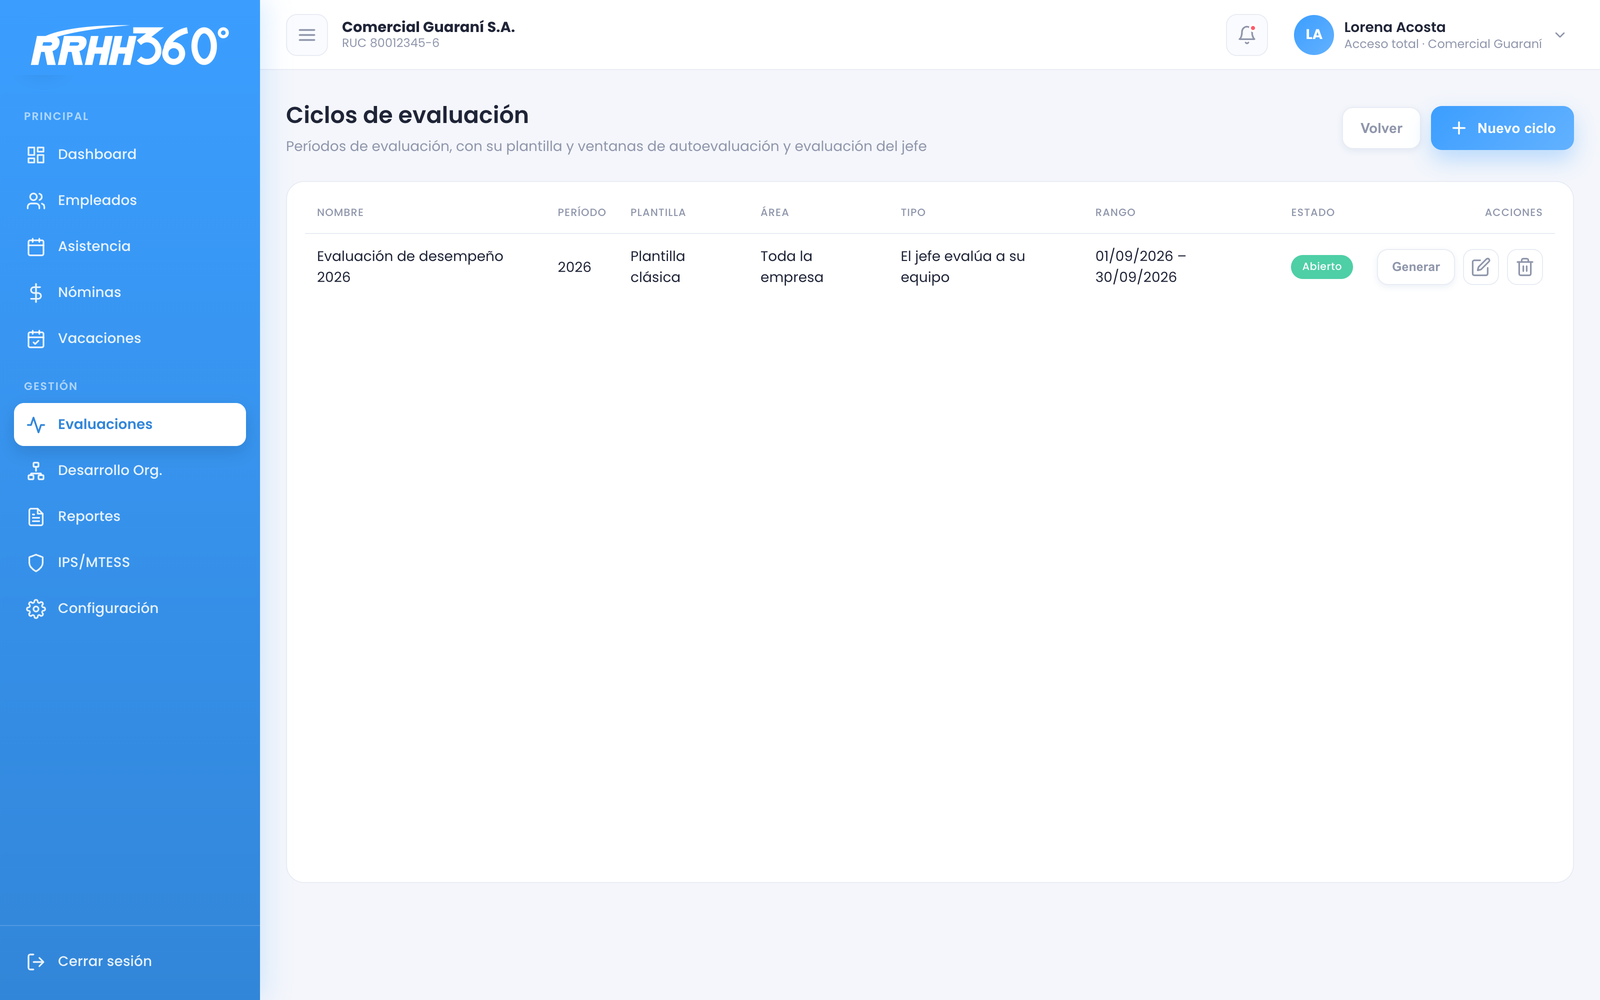Click the Período column header
Screen dimensions: 1600x1000
coord(582,212)
